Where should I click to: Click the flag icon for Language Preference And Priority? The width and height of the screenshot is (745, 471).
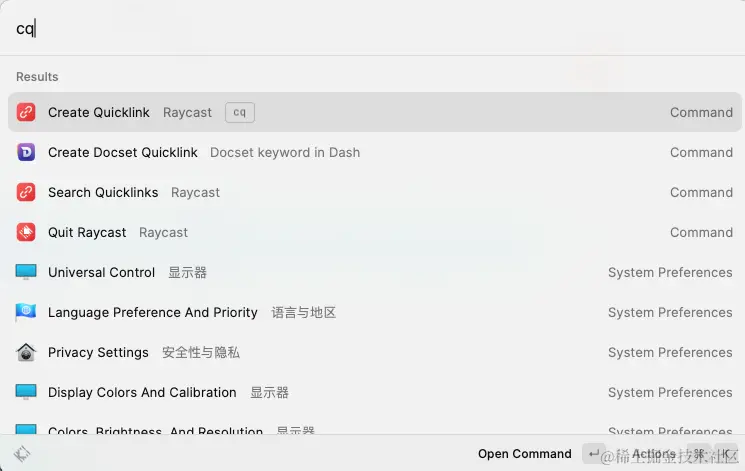coord(26,312)
